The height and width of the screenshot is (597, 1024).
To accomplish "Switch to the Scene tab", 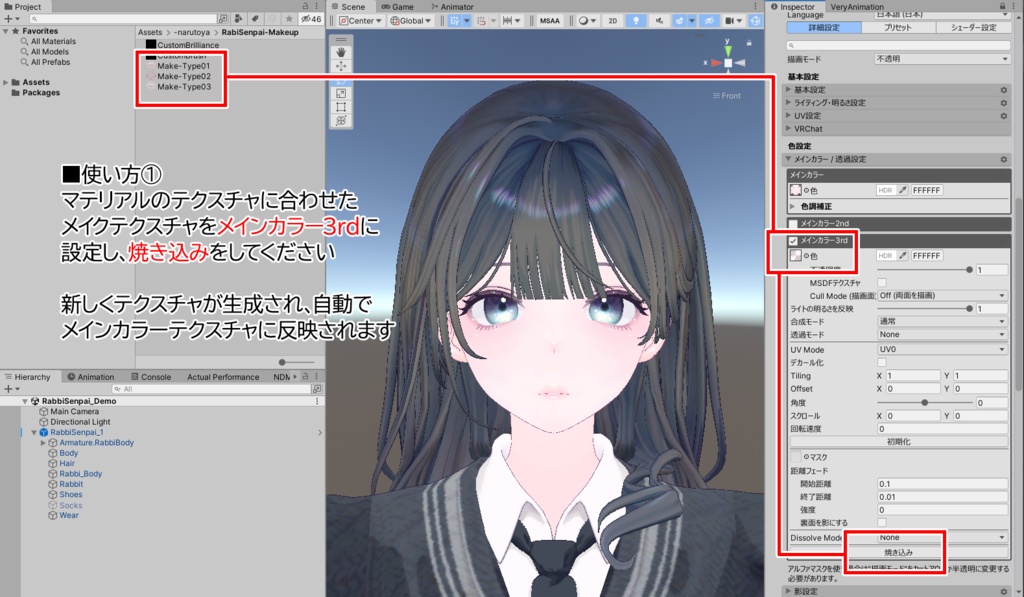I will tap(348, 7).
